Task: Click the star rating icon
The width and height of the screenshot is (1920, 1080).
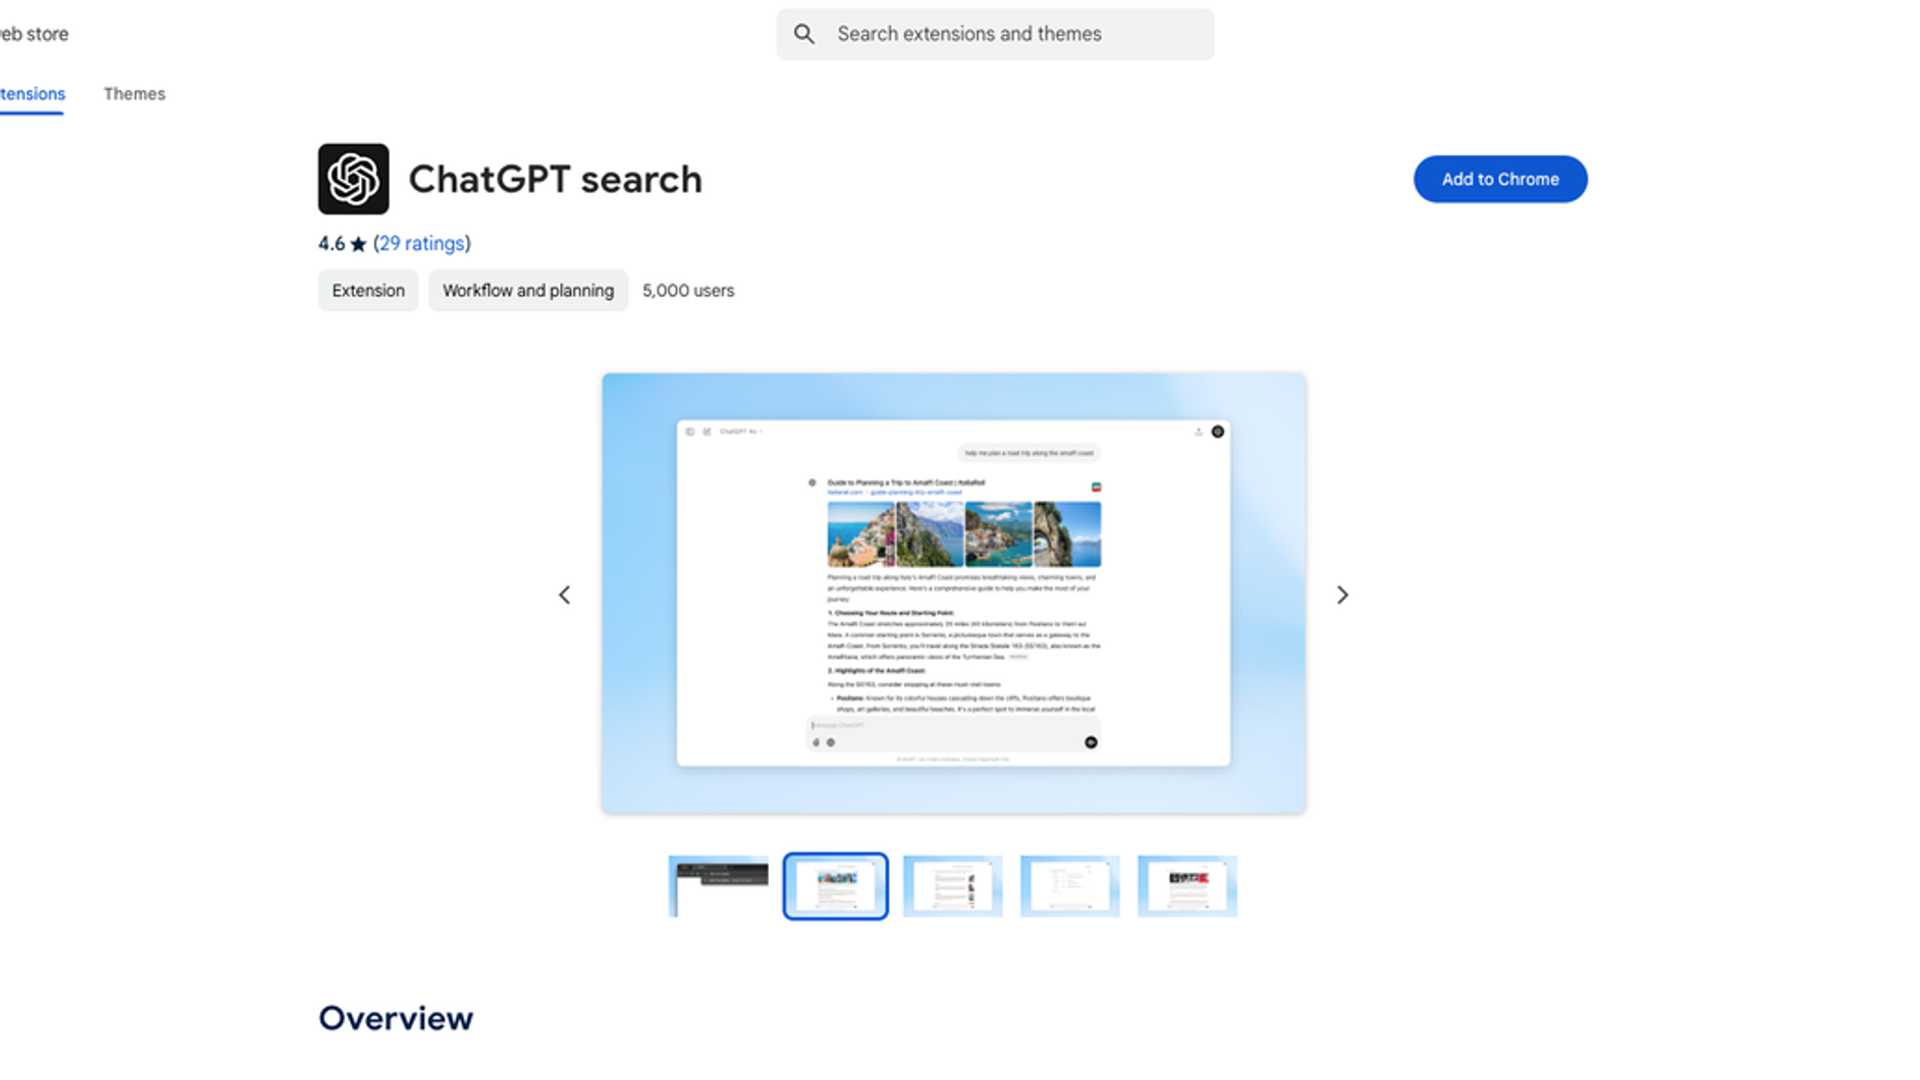Action: point(358,242)
